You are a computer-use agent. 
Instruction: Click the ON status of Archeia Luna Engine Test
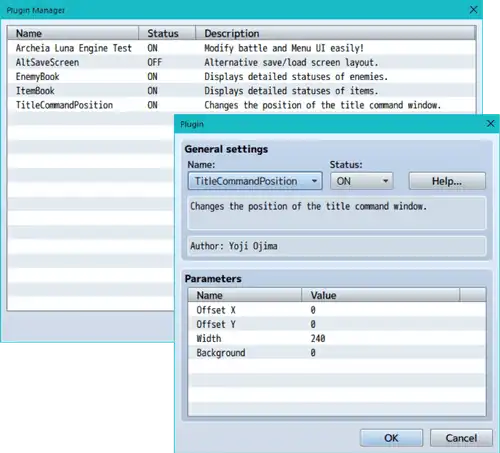[152, 48]
